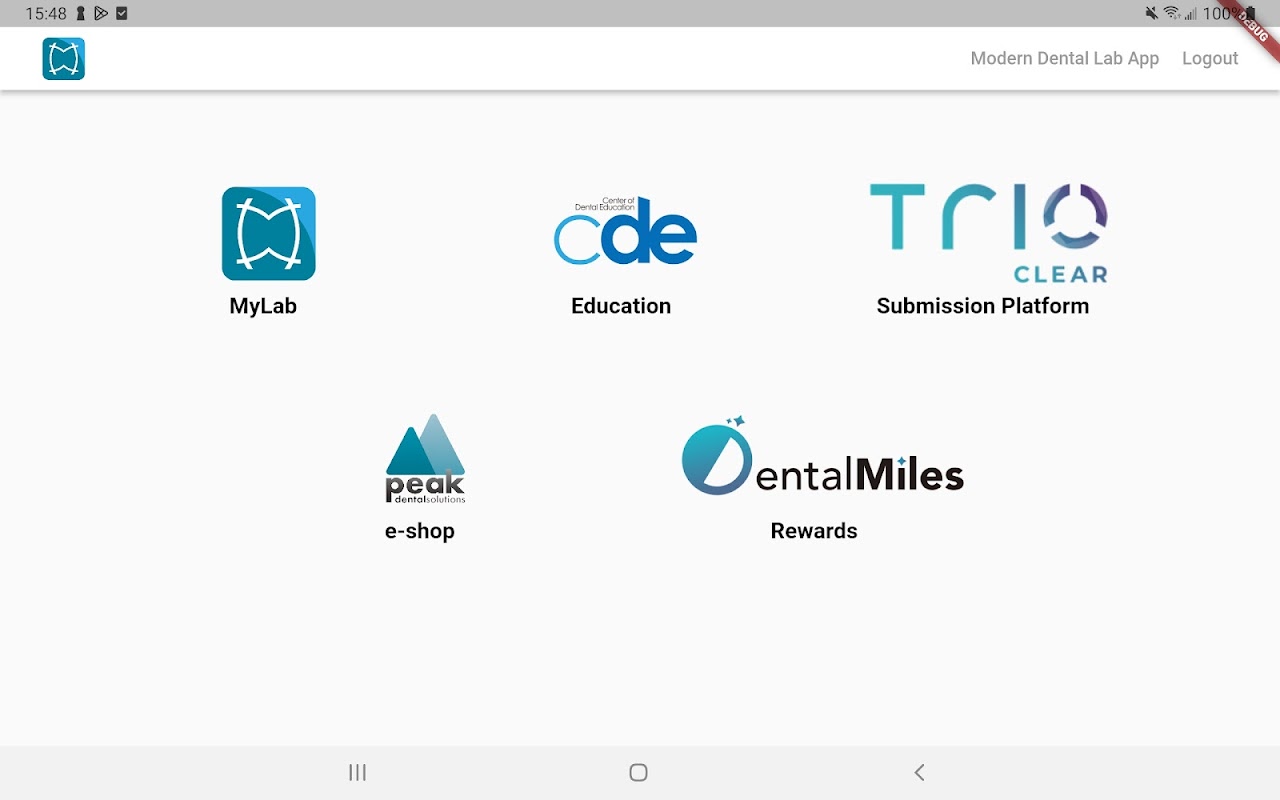Image resolution: width=1280 pixels, height=800 pixels.
Task: Tap the muted sound status icon
Action: [1152, 13]
